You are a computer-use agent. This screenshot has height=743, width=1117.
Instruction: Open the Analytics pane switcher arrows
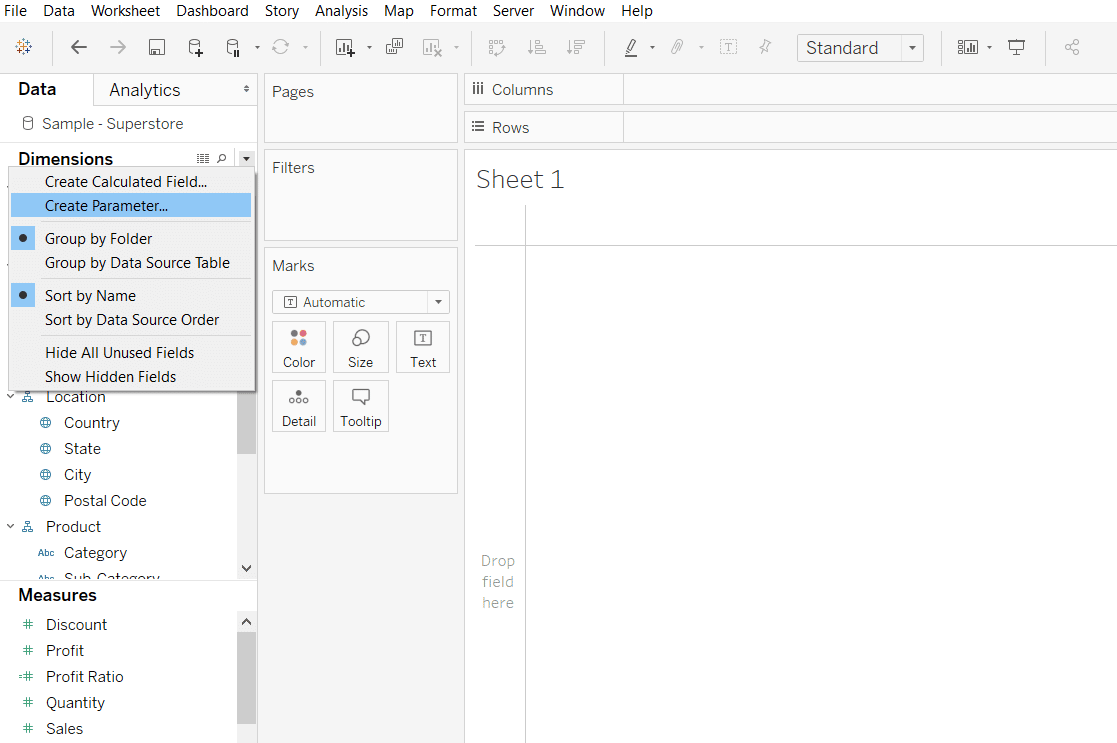point(246,89)
